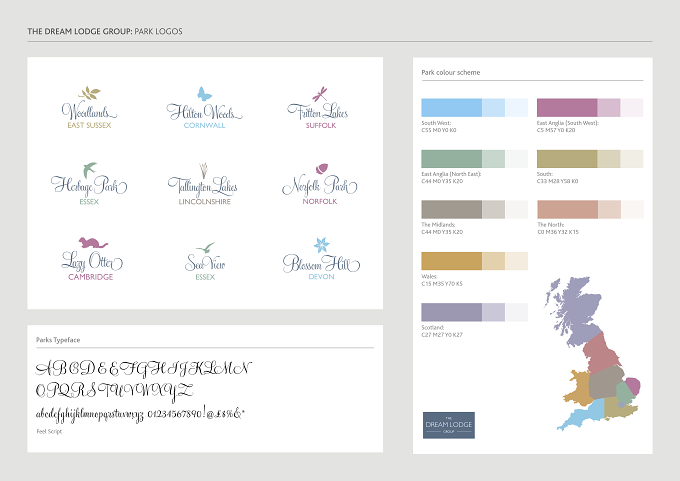Pick the darkest purple Scotland swatch
Image resolution: width=680 pixels, height=481 pixels.
pos(451,312)
